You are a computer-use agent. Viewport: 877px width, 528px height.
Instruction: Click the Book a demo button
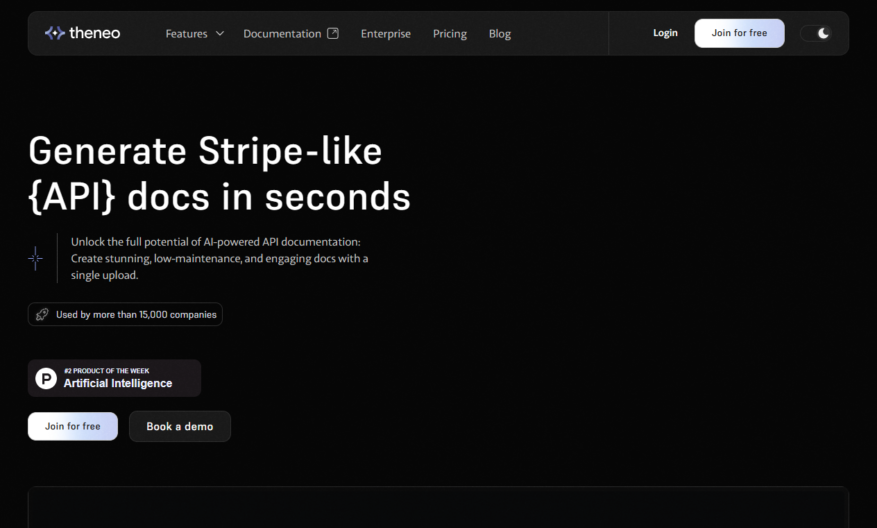tap(180, 426)
